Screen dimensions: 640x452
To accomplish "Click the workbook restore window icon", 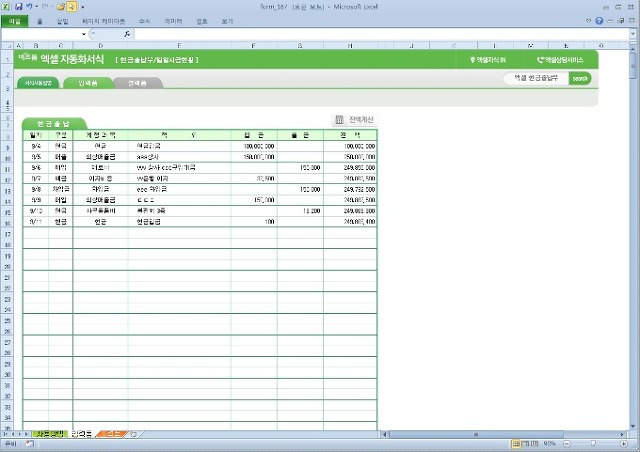I will (621, 21).
